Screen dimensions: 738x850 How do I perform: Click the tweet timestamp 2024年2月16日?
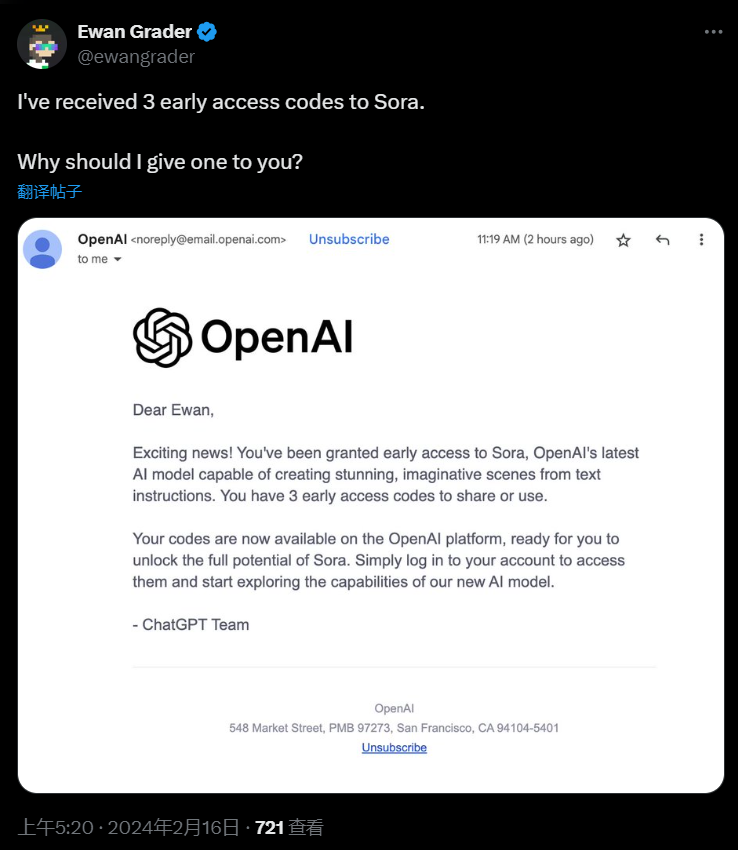pyautogui.click(x=173, y=827)
